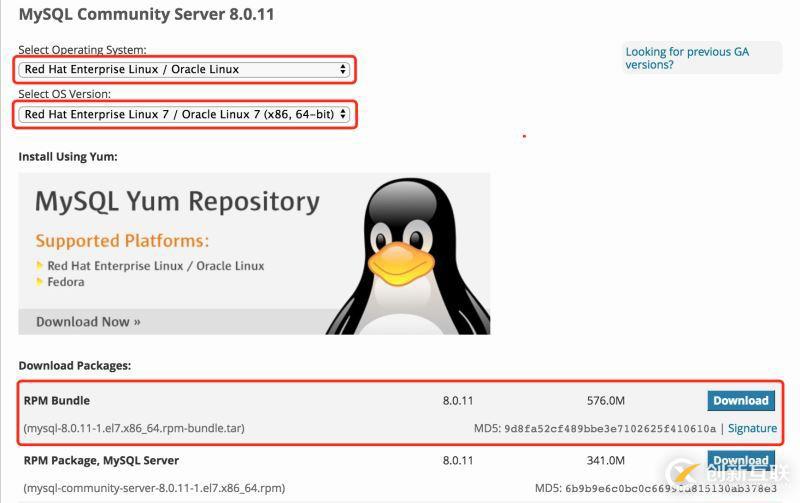This screenshot has width=800, height=503.
Task: Click the Install Using Yum label
Action: click(x=68, y=157)
